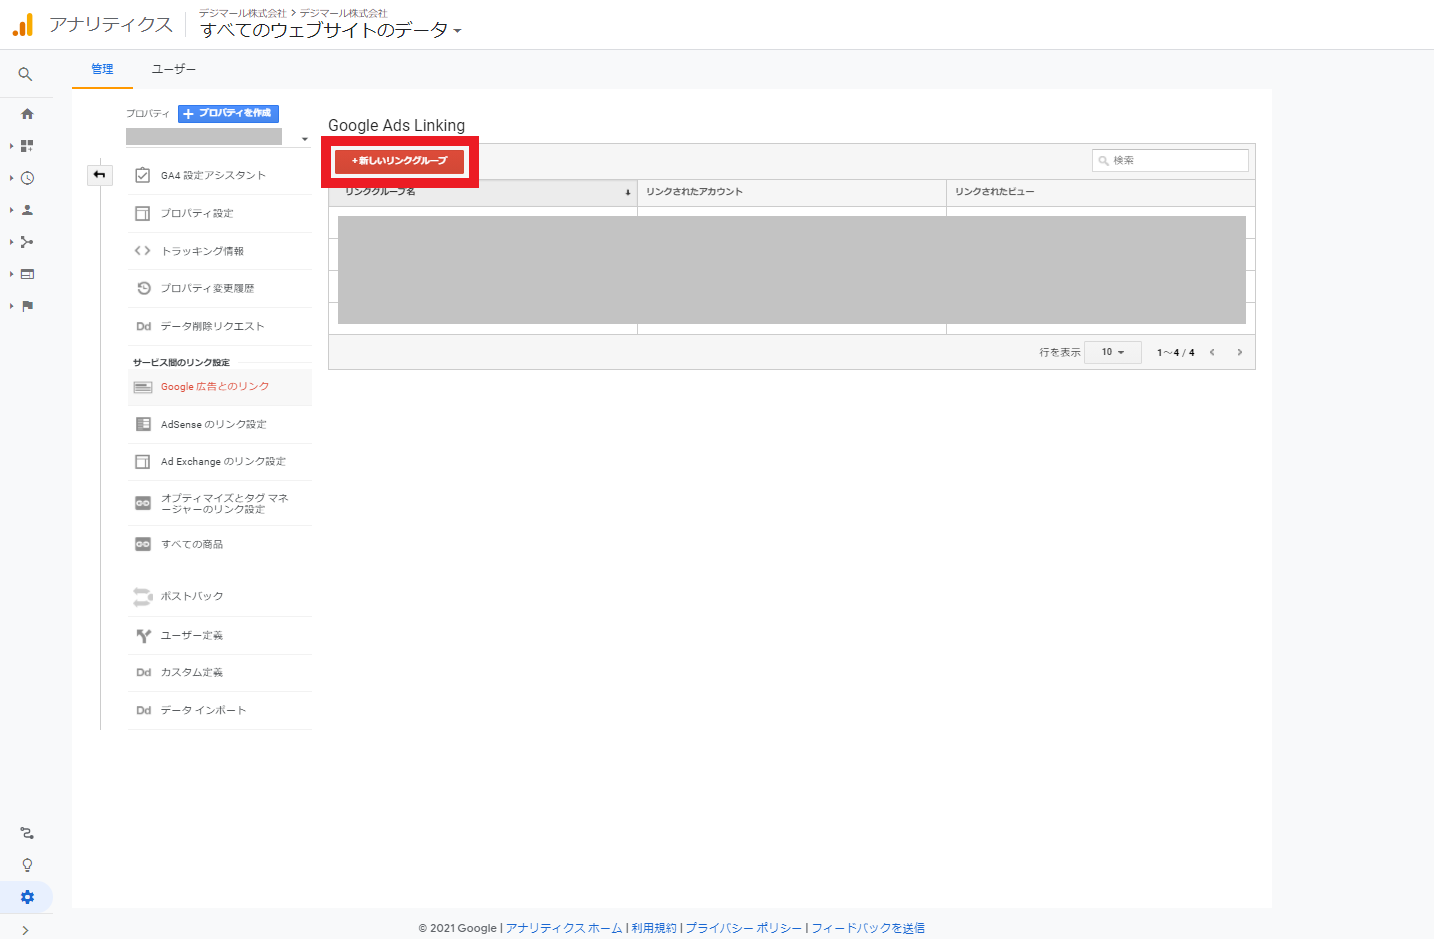Screen dimensions: 1434x939
Task: Open Admin gear icon
Action: (x=27, y=897)
